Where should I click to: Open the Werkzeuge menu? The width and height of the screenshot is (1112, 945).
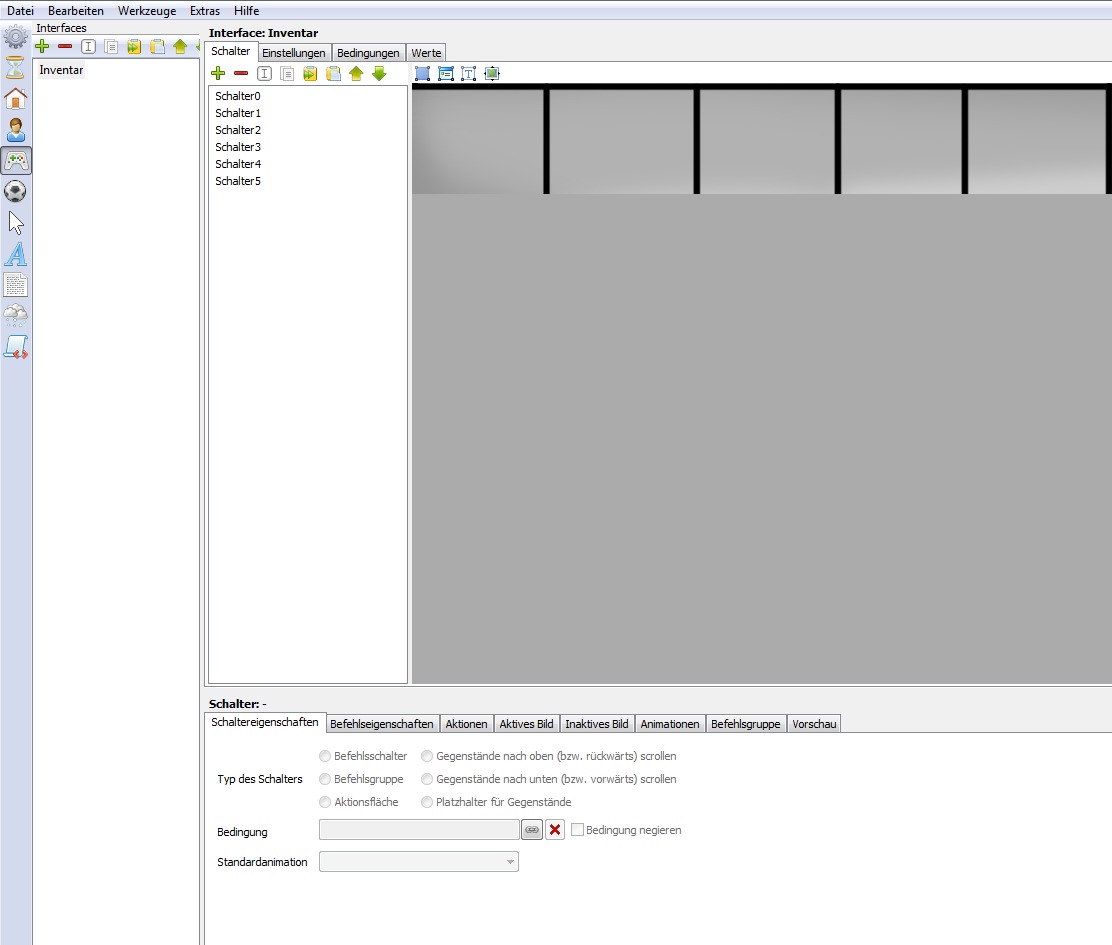[147, 11]
